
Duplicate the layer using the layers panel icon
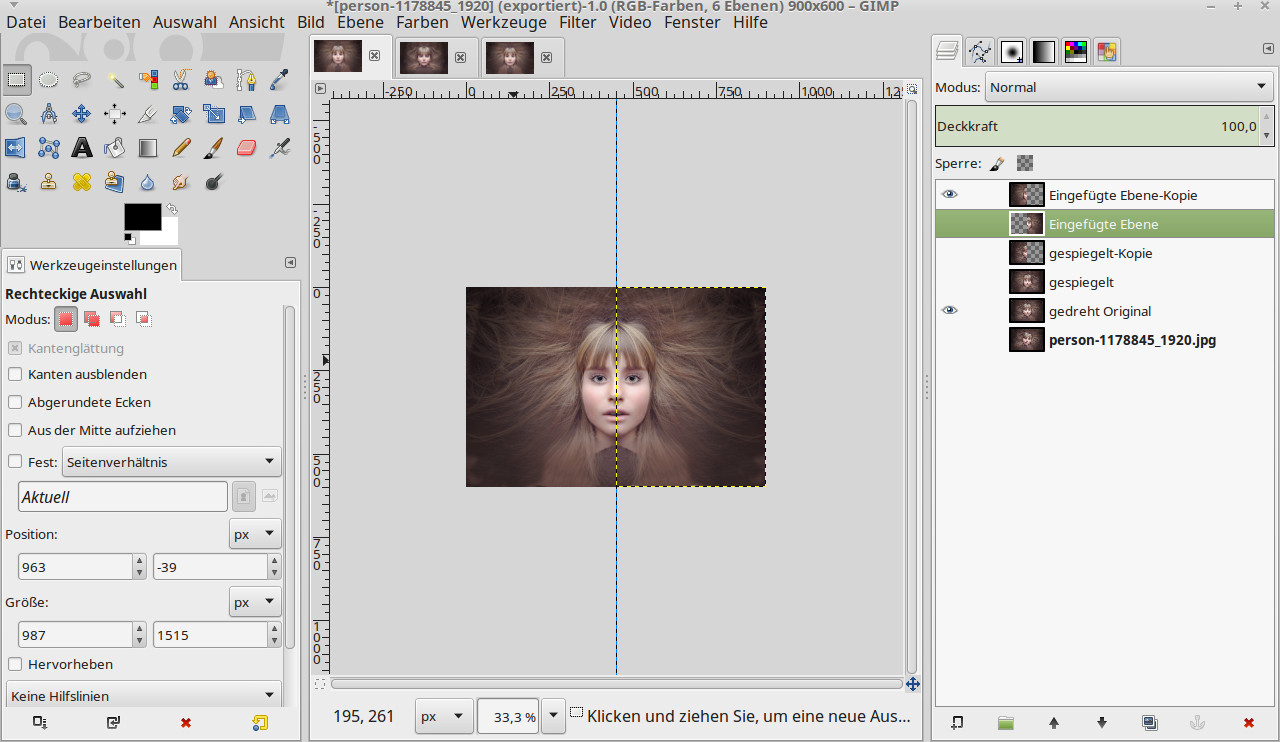[1150, 722]
